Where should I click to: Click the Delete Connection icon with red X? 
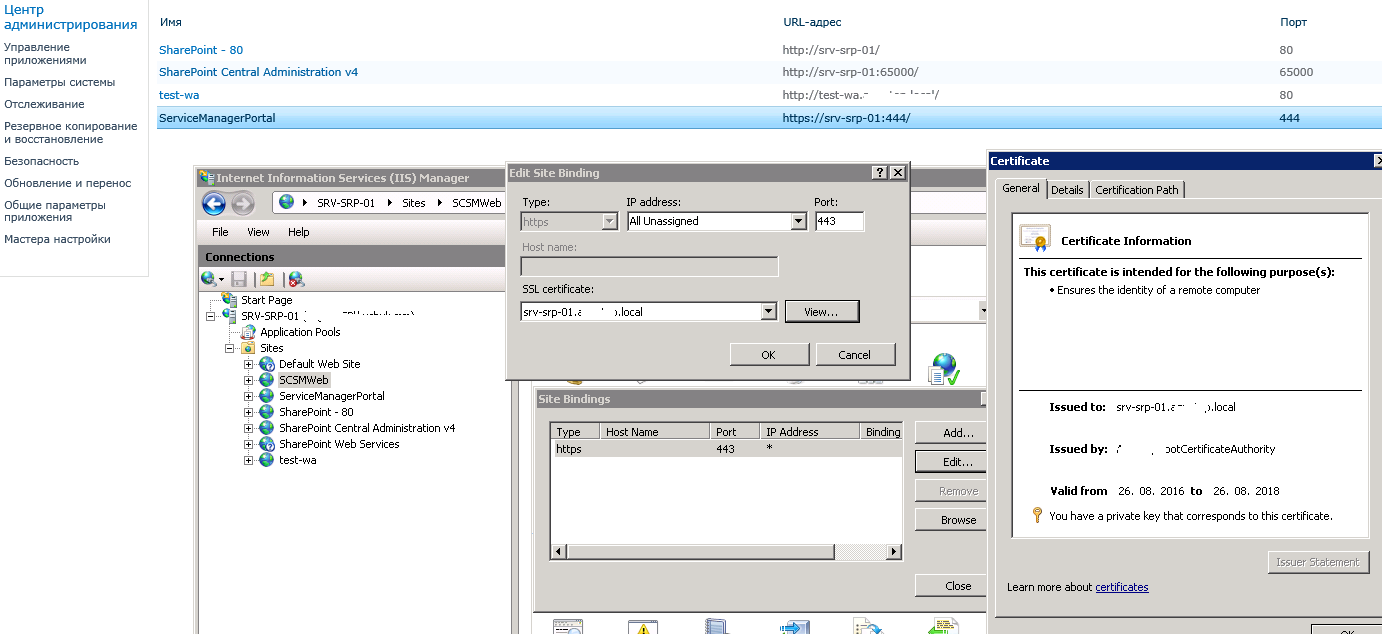[x=296, y=280]
